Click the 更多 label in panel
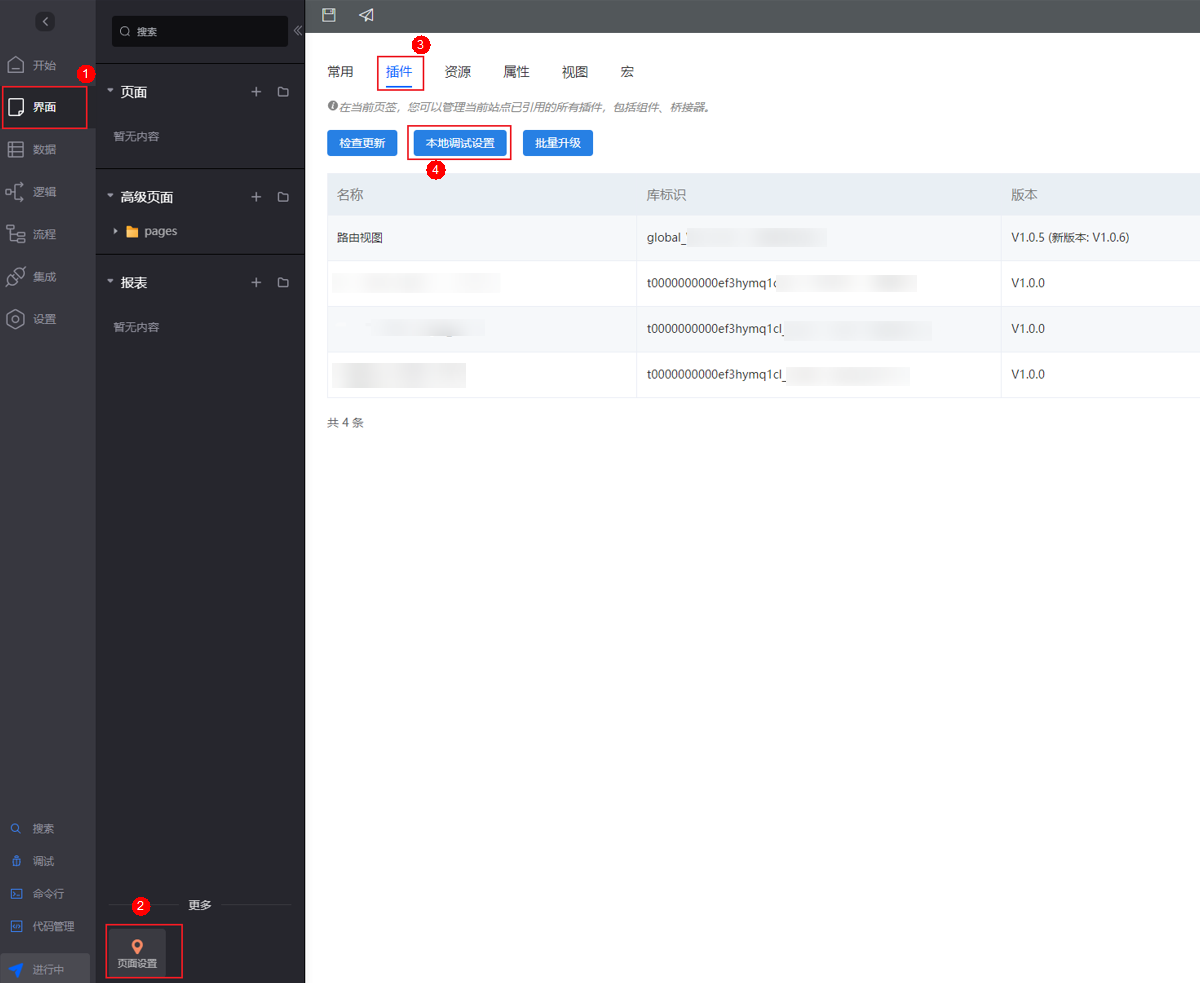1200x983 pixels. pyautogui.click(x=200, y=905)
